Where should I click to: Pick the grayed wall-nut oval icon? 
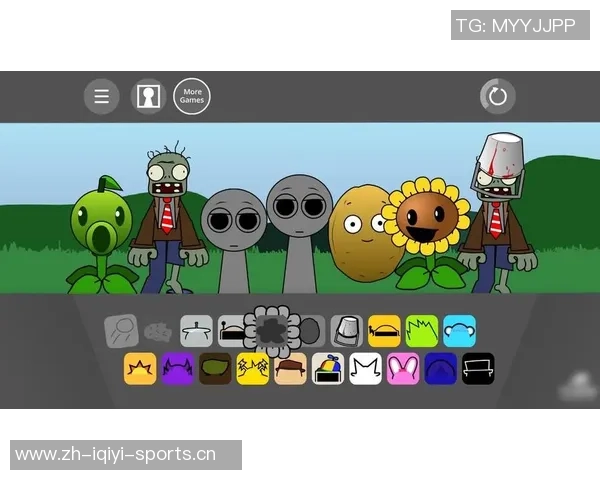coord(312,331)
